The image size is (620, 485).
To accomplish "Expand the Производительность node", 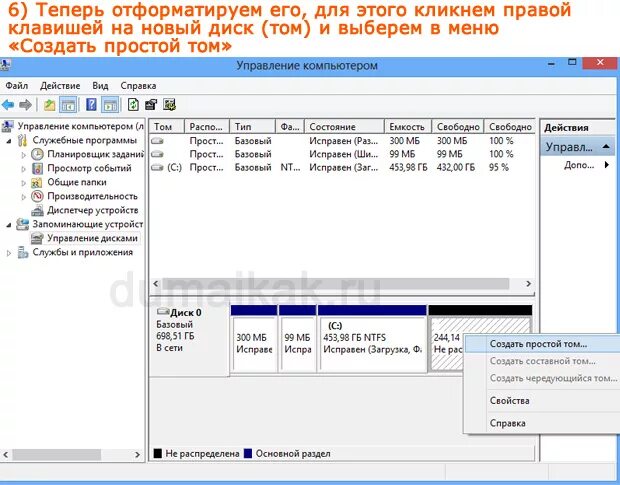I will tap(24, 197).
